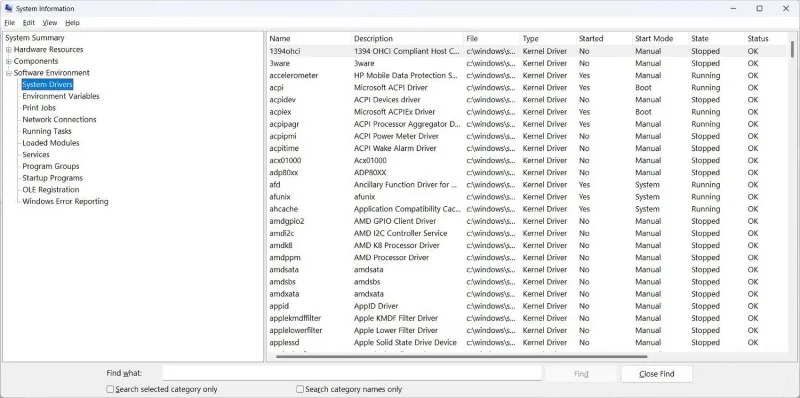Open the Edit menu

[29, 23]
